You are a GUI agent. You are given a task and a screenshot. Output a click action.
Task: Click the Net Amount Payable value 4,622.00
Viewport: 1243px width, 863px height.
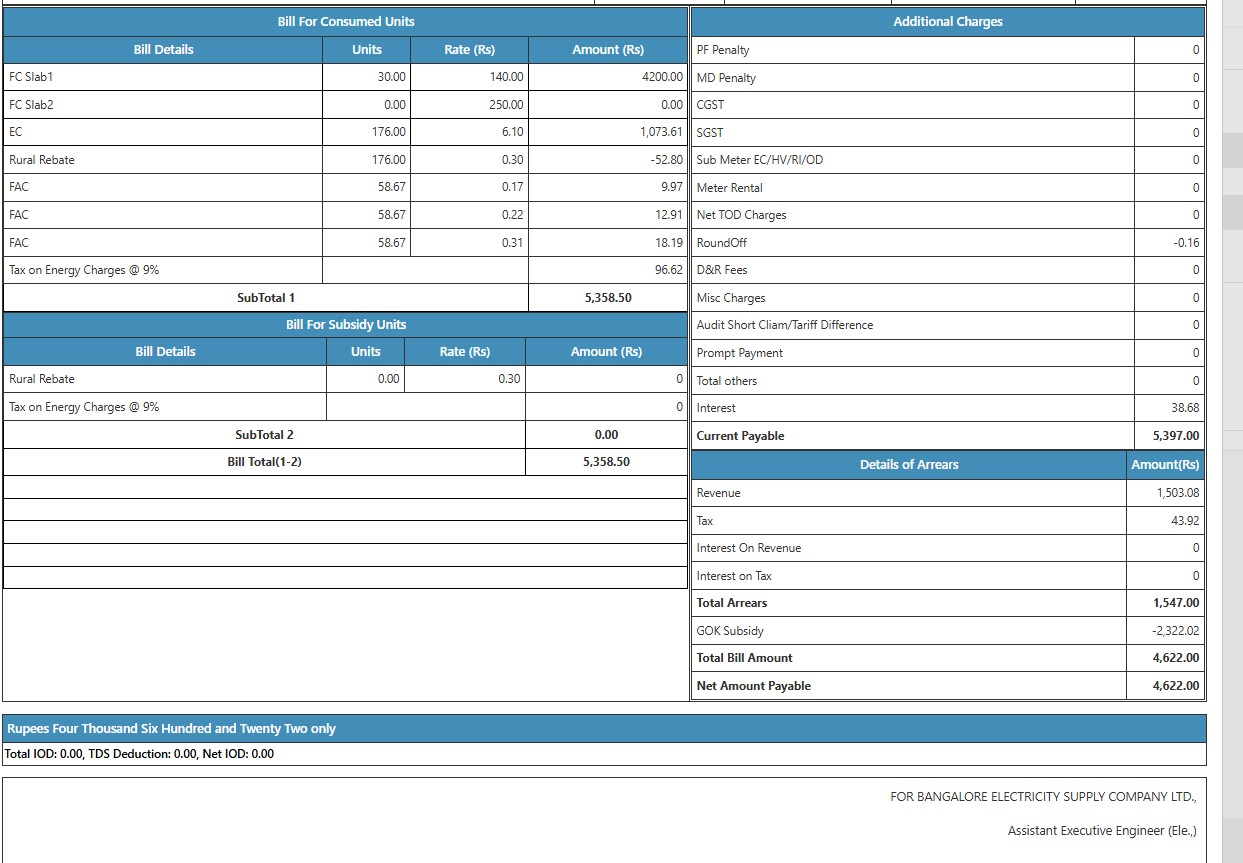[x=1176, y=686]
